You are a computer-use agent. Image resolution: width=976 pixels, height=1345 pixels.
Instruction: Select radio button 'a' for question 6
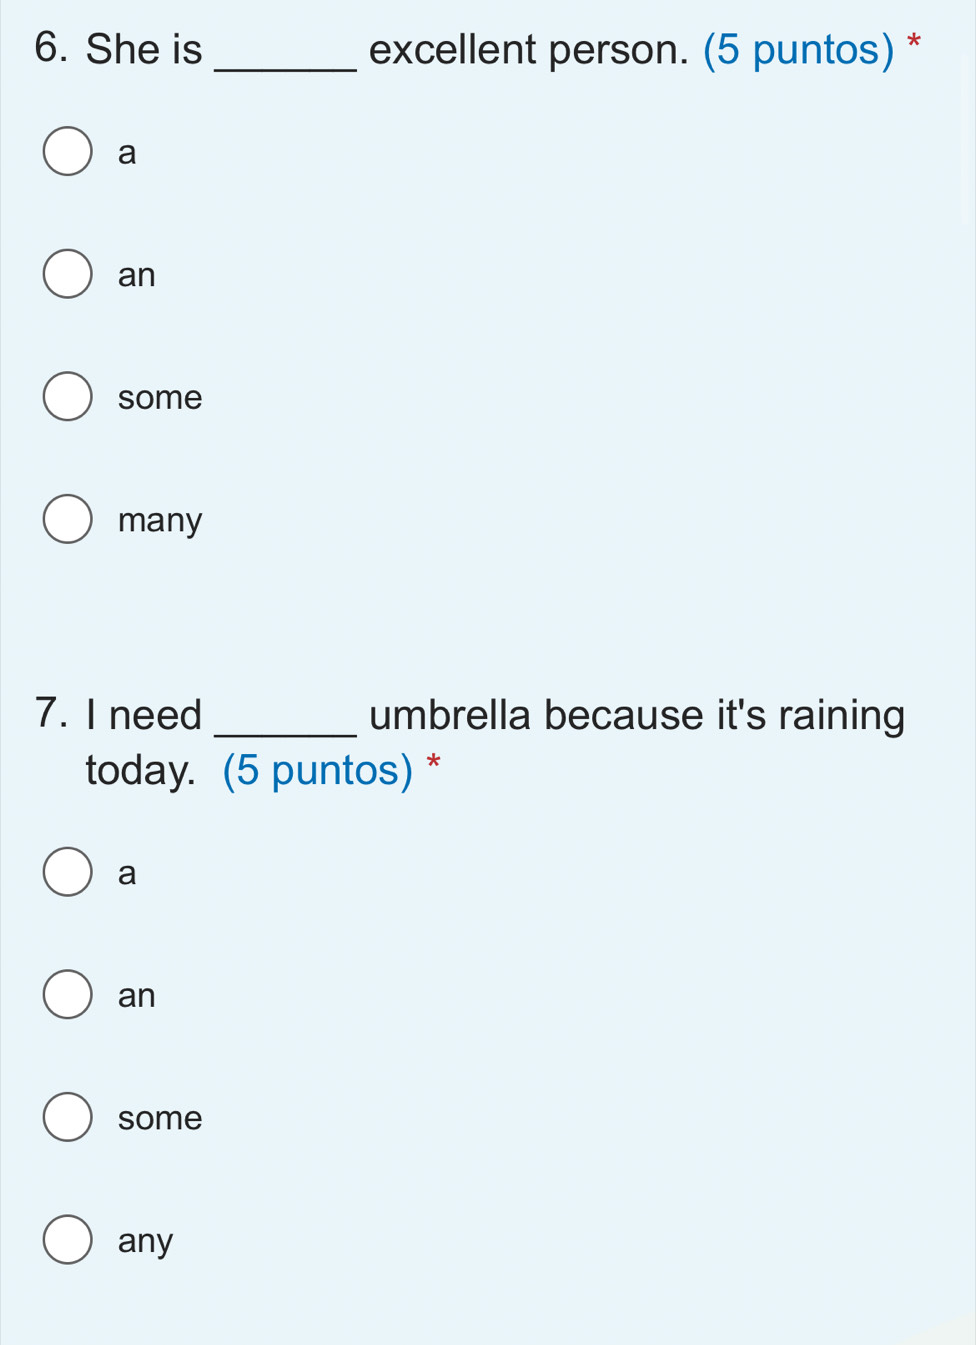pos(67,152)
